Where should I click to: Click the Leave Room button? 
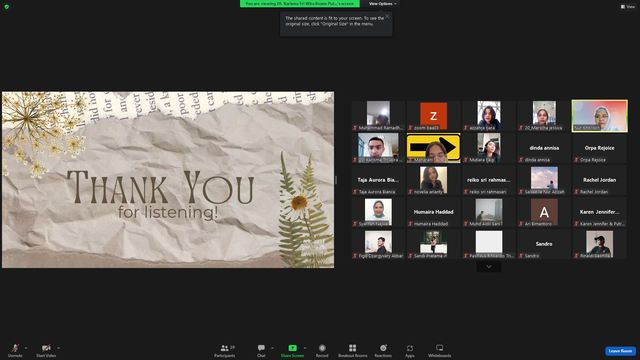point(620,351)
